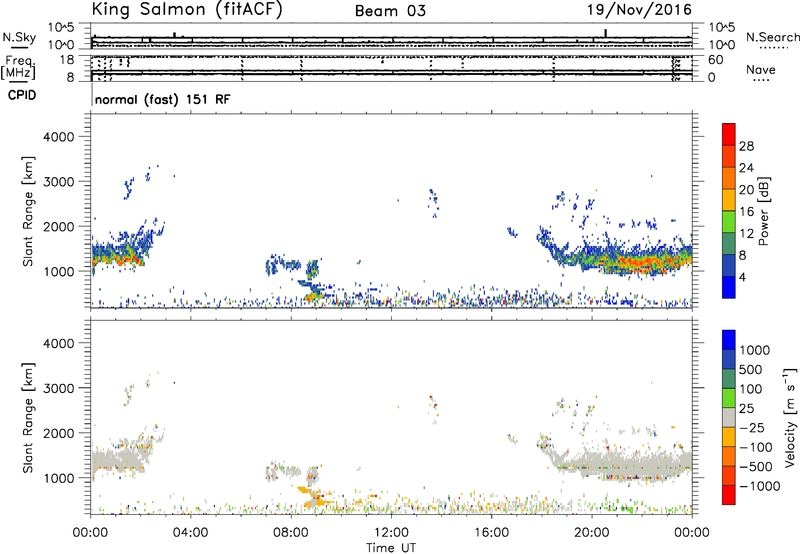Click the "16:00" time tick label
The image size is (800, 554).
pos(491,533)
